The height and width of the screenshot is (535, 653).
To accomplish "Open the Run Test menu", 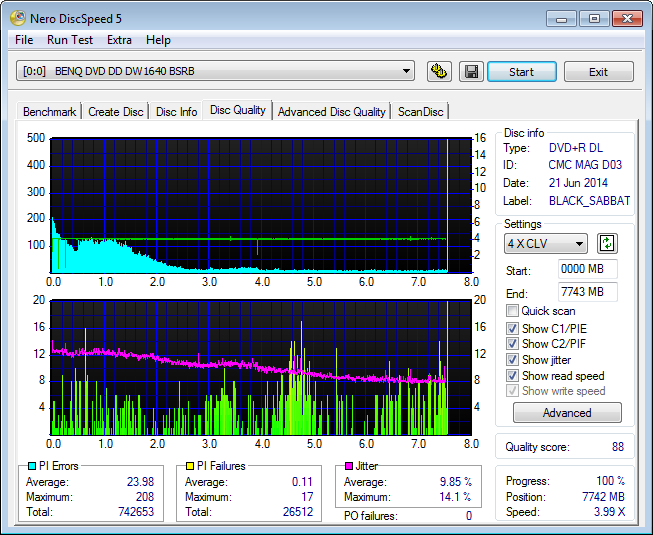I will (x=70, y=40).
